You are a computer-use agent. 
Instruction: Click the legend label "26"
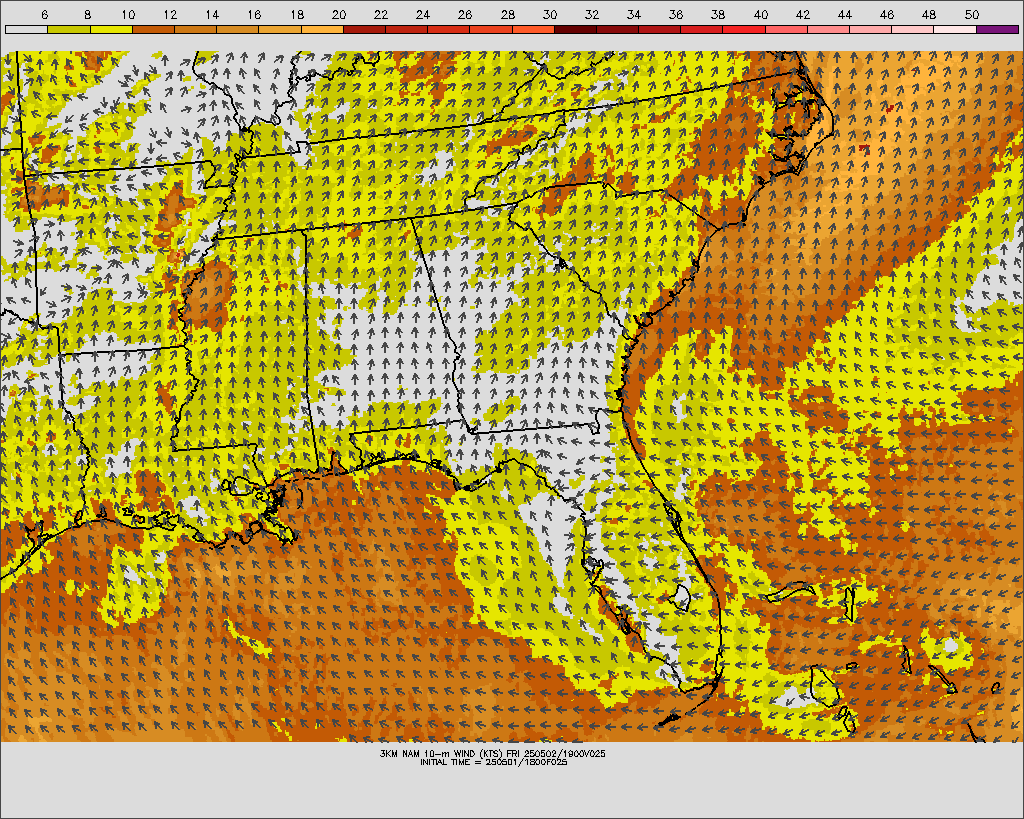point(465,15)
